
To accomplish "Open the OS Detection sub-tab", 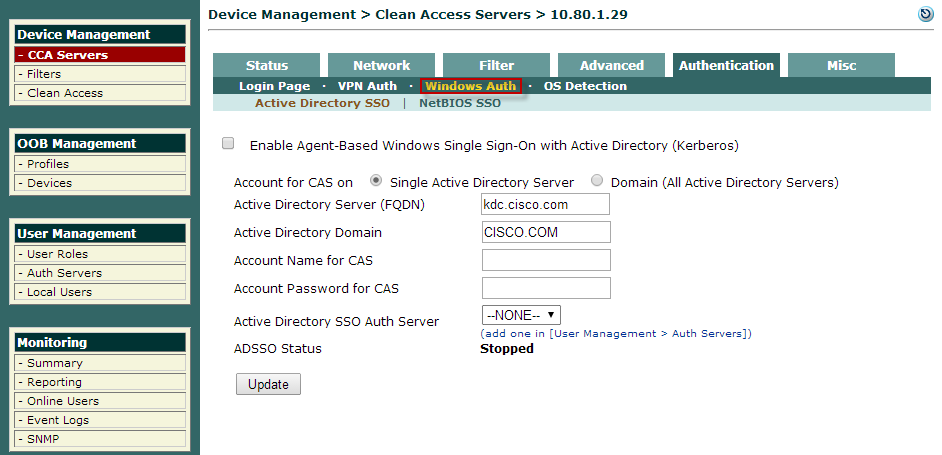I will 585,86.
